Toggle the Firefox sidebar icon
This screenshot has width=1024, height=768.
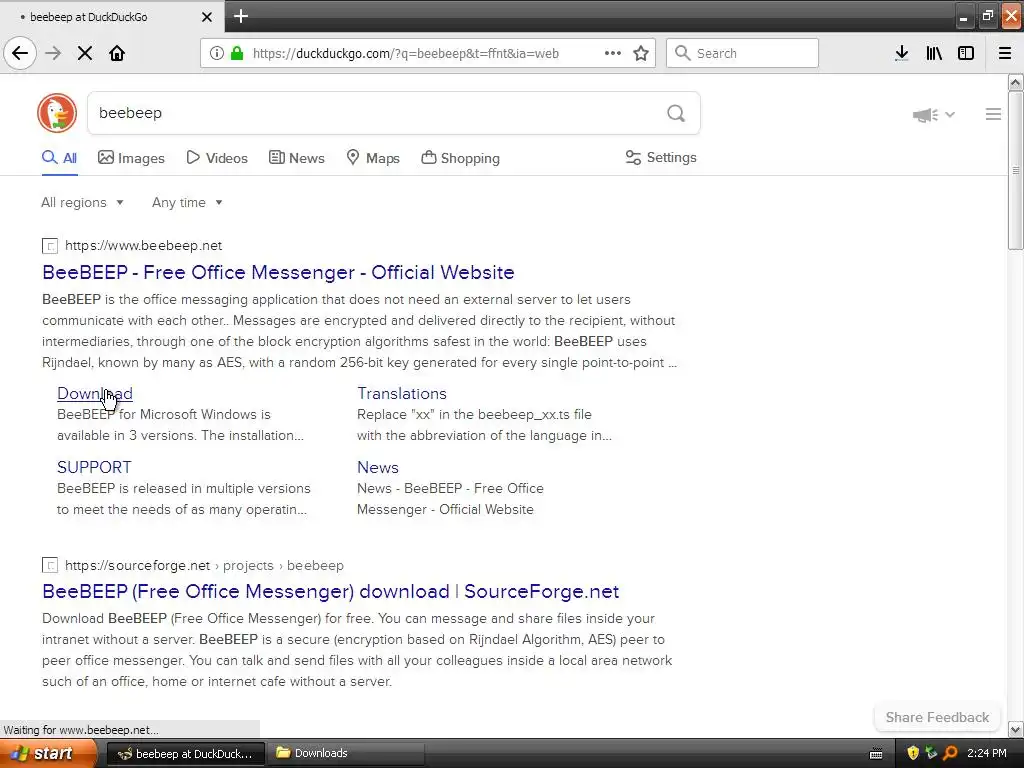966,53
